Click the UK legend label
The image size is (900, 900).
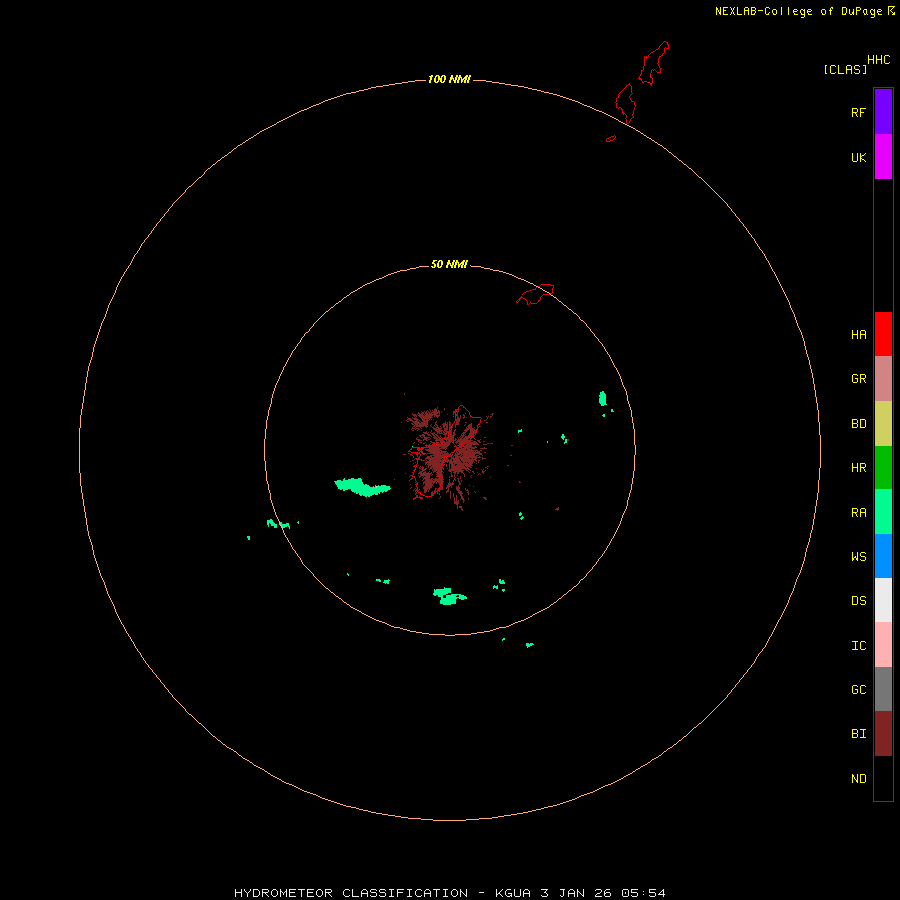[858, 158]
